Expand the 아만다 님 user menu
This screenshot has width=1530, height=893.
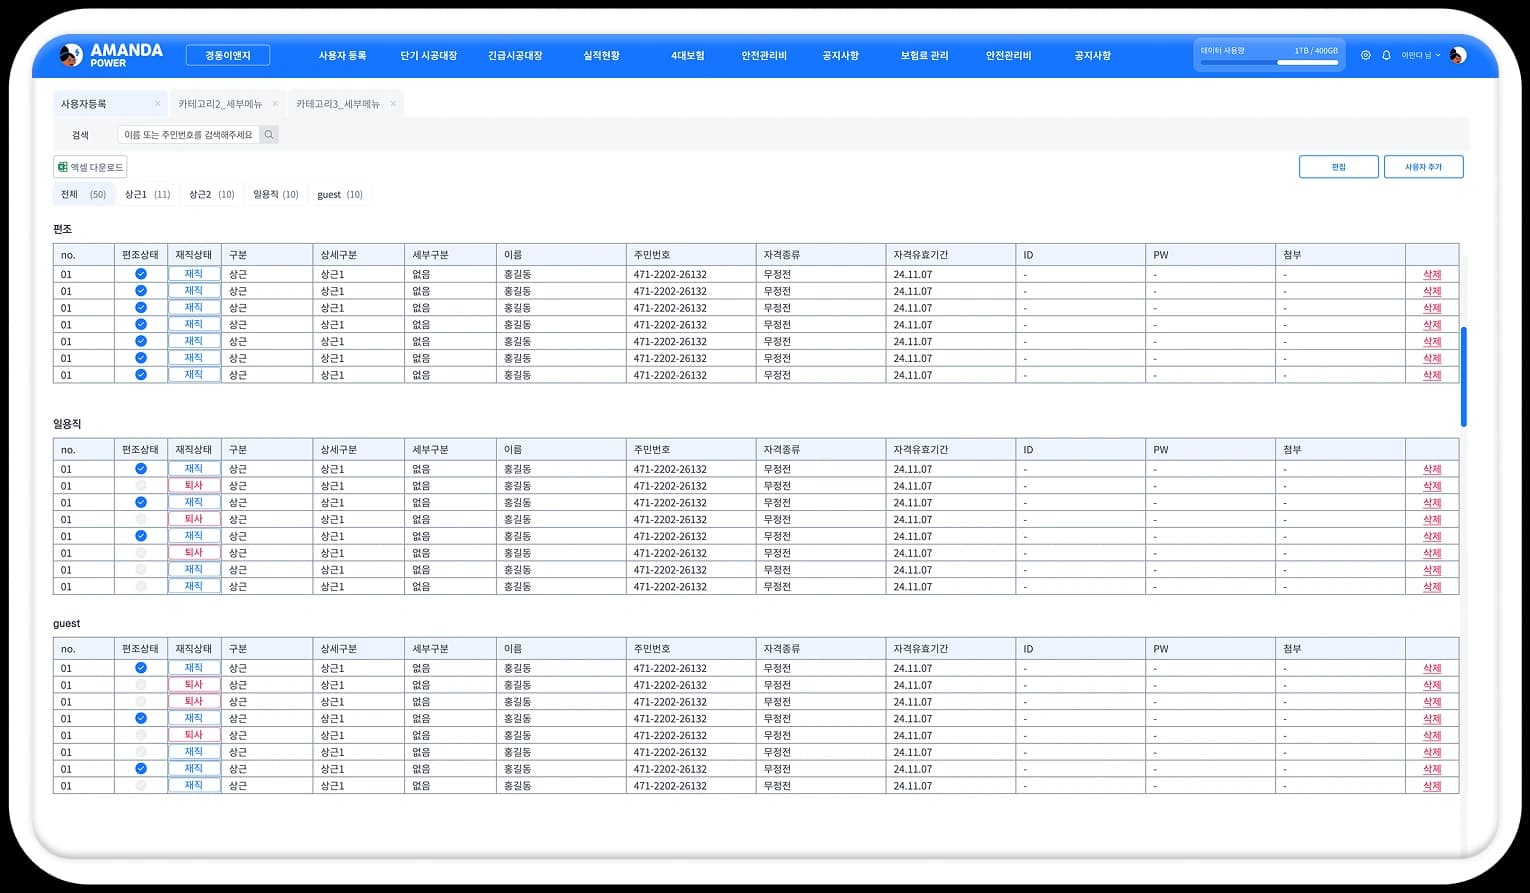click(1420, 56)
